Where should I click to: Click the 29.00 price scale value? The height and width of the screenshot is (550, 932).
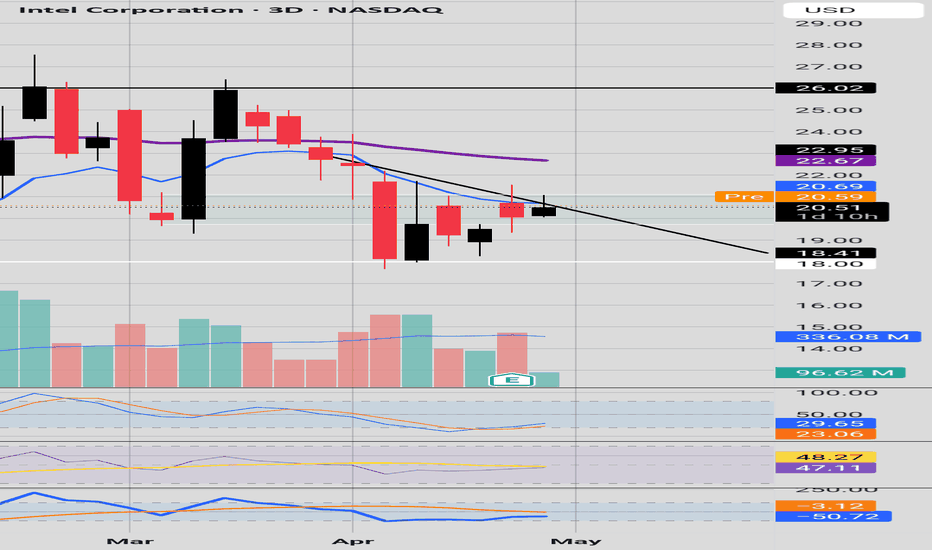(x=829, y=24)
